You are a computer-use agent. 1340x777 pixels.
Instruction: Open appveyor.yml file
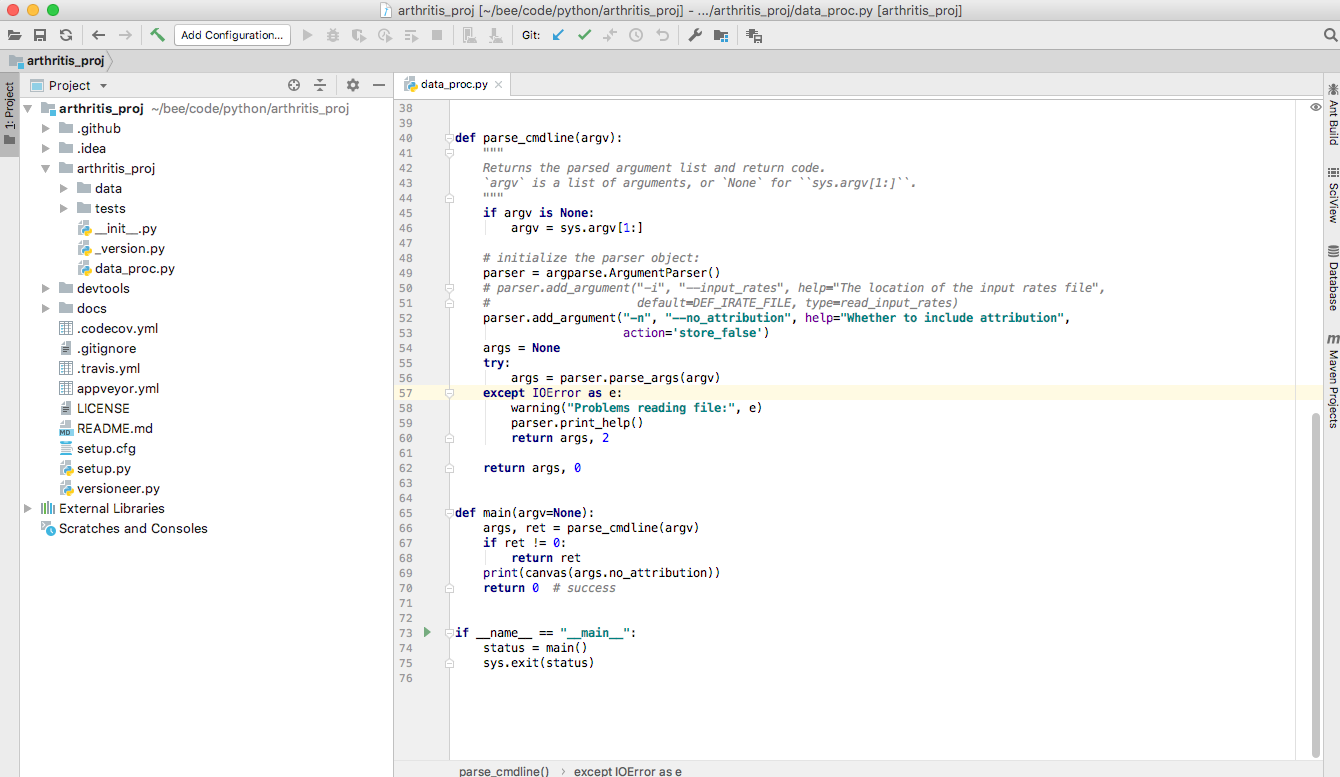click(108, 388)
